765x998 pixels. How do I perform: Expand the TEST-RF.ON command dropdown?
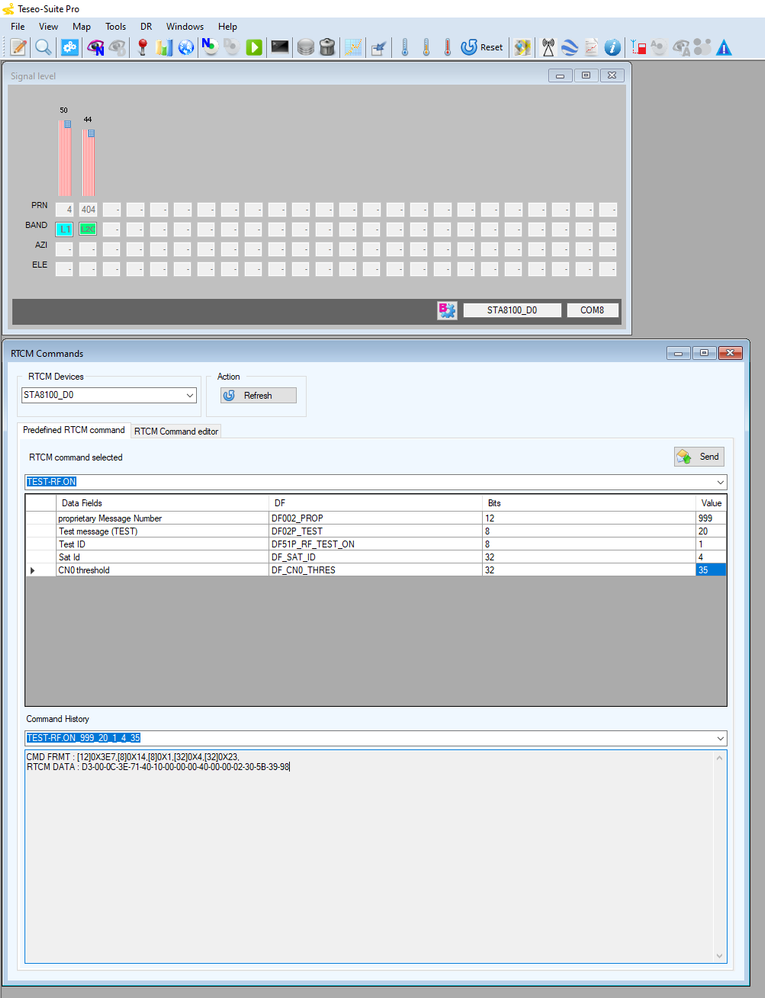[720, 482]
